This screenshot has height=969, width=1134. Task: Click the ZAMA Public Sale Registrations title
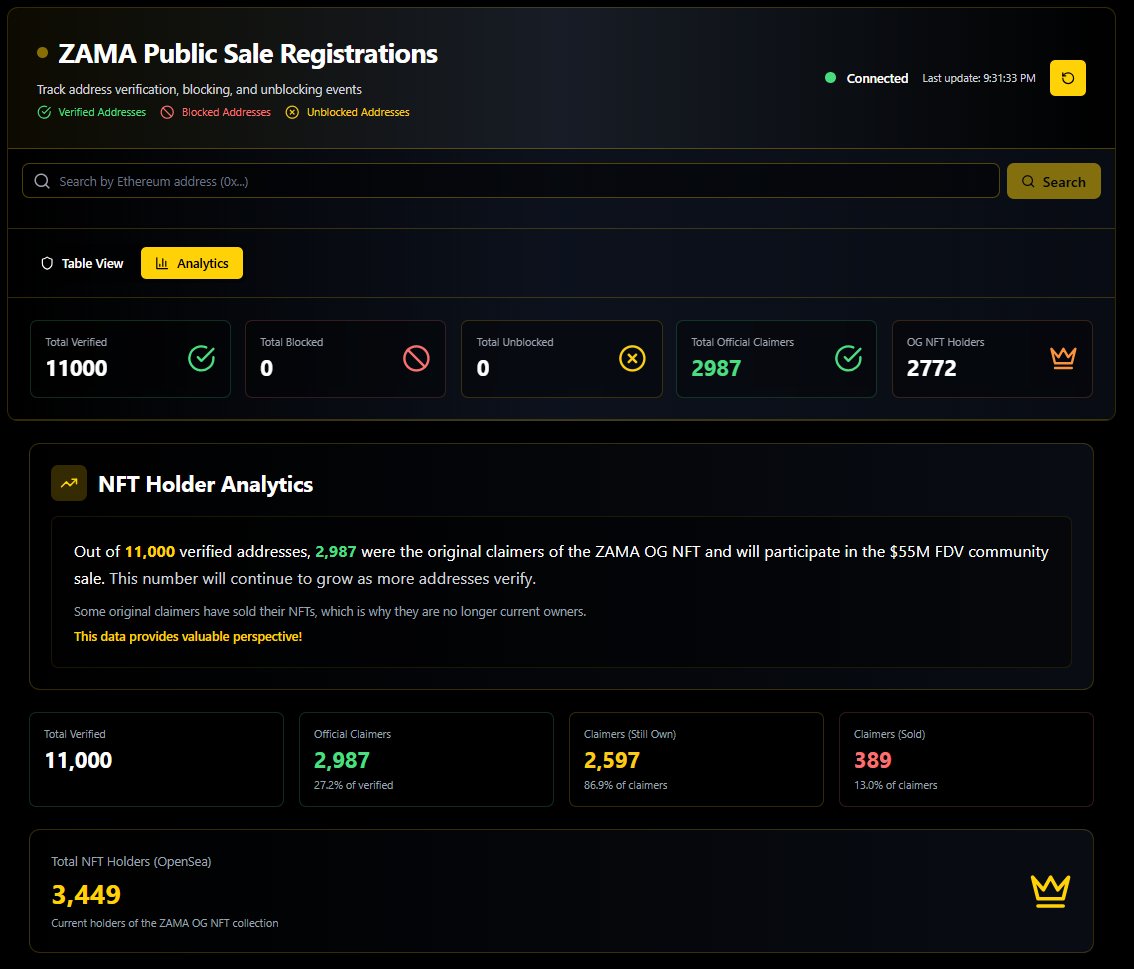248,54
